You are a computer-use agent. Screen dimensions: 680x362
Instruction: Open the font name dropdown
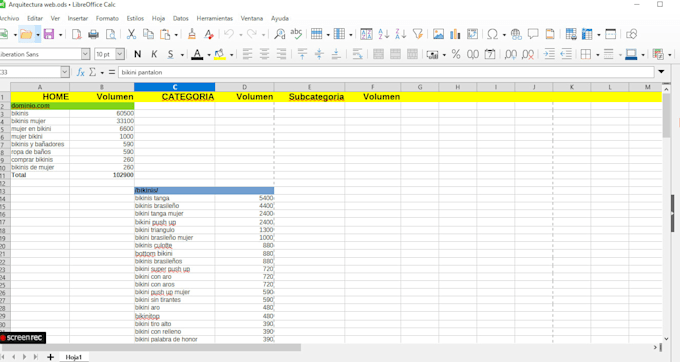85,54
